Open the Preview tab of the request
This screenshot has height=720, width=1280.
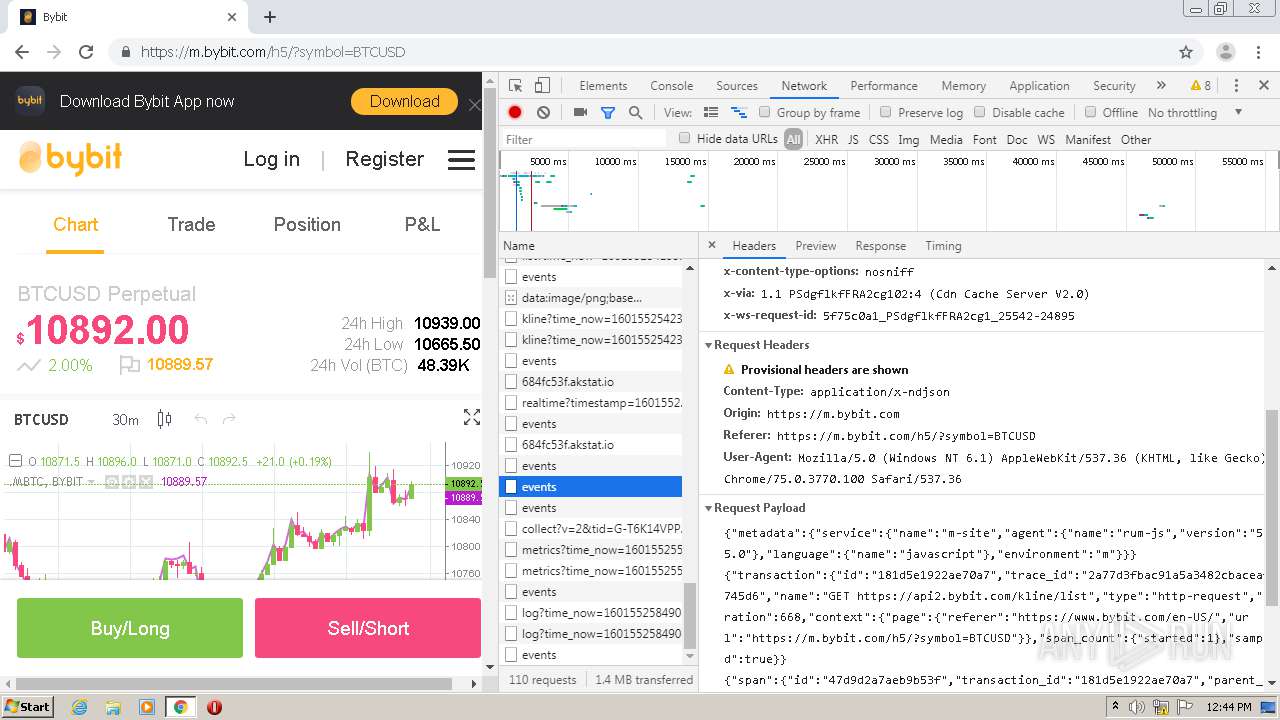pos(816,245)
